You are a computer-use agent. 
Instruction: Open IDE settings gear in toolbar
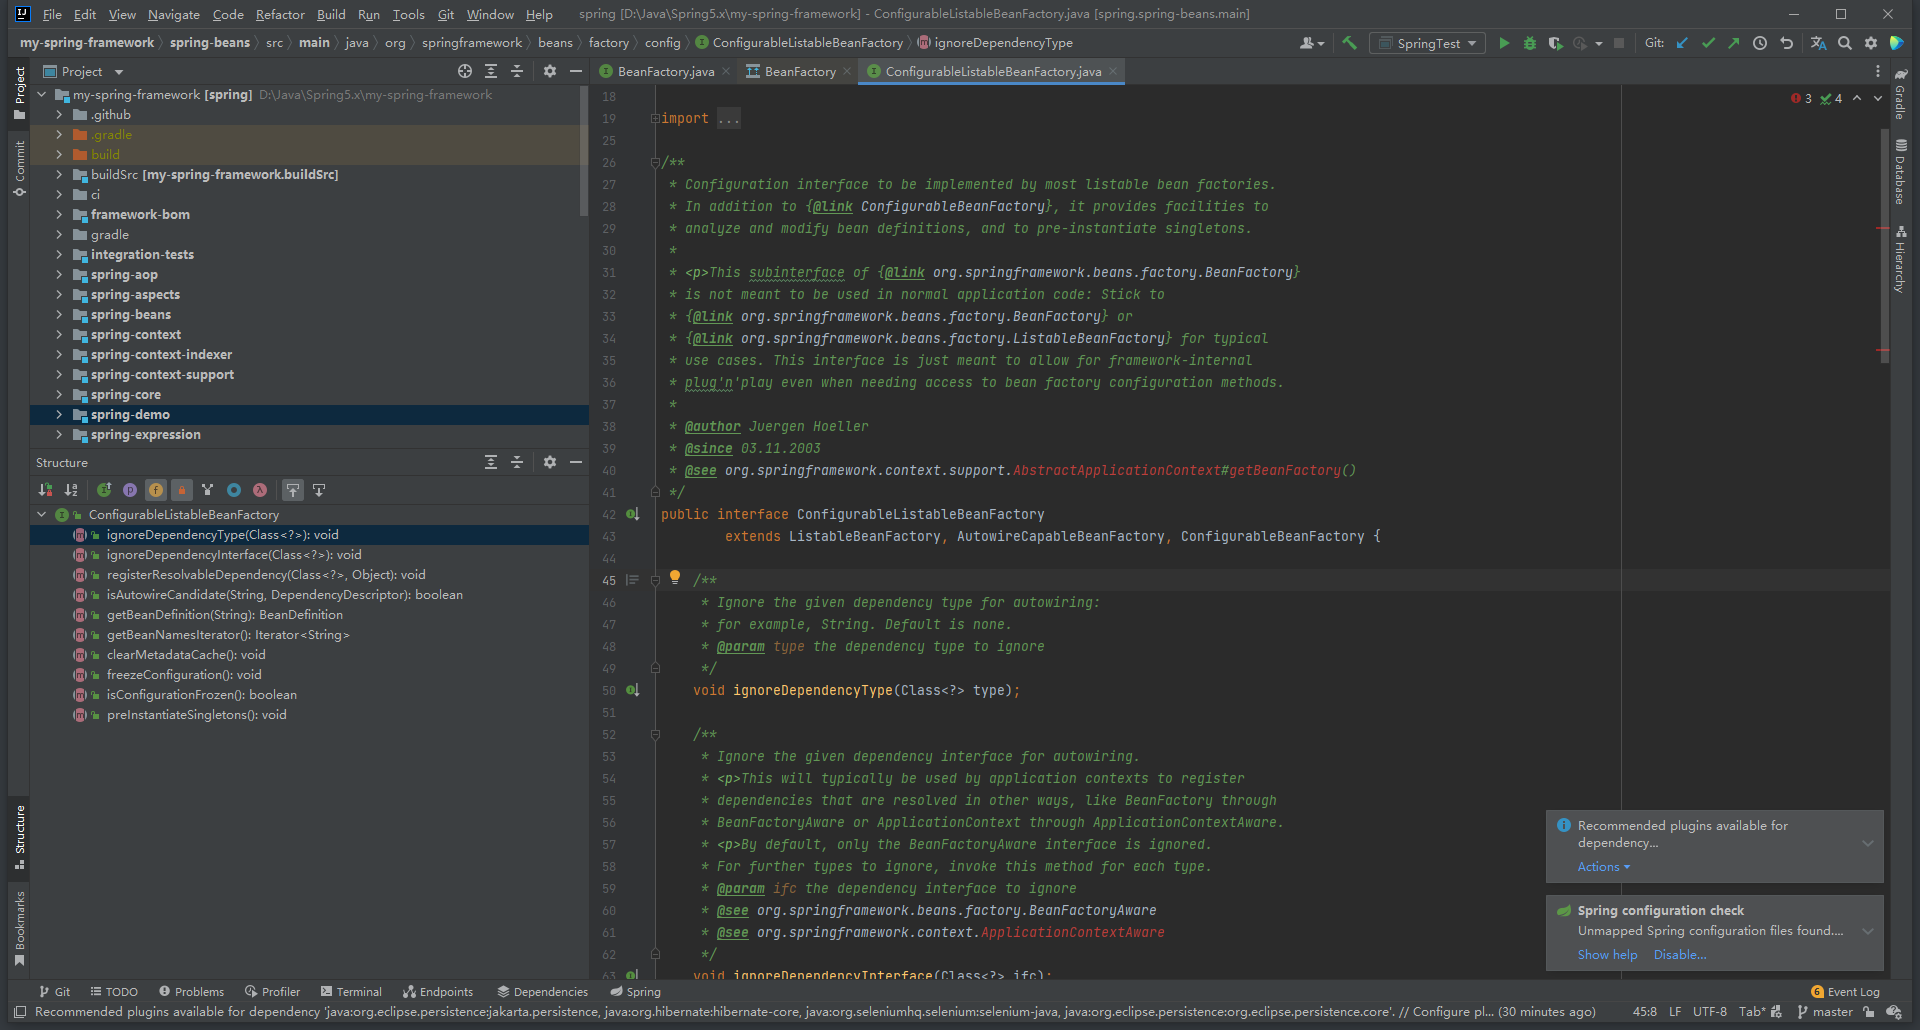(1871, 43)
